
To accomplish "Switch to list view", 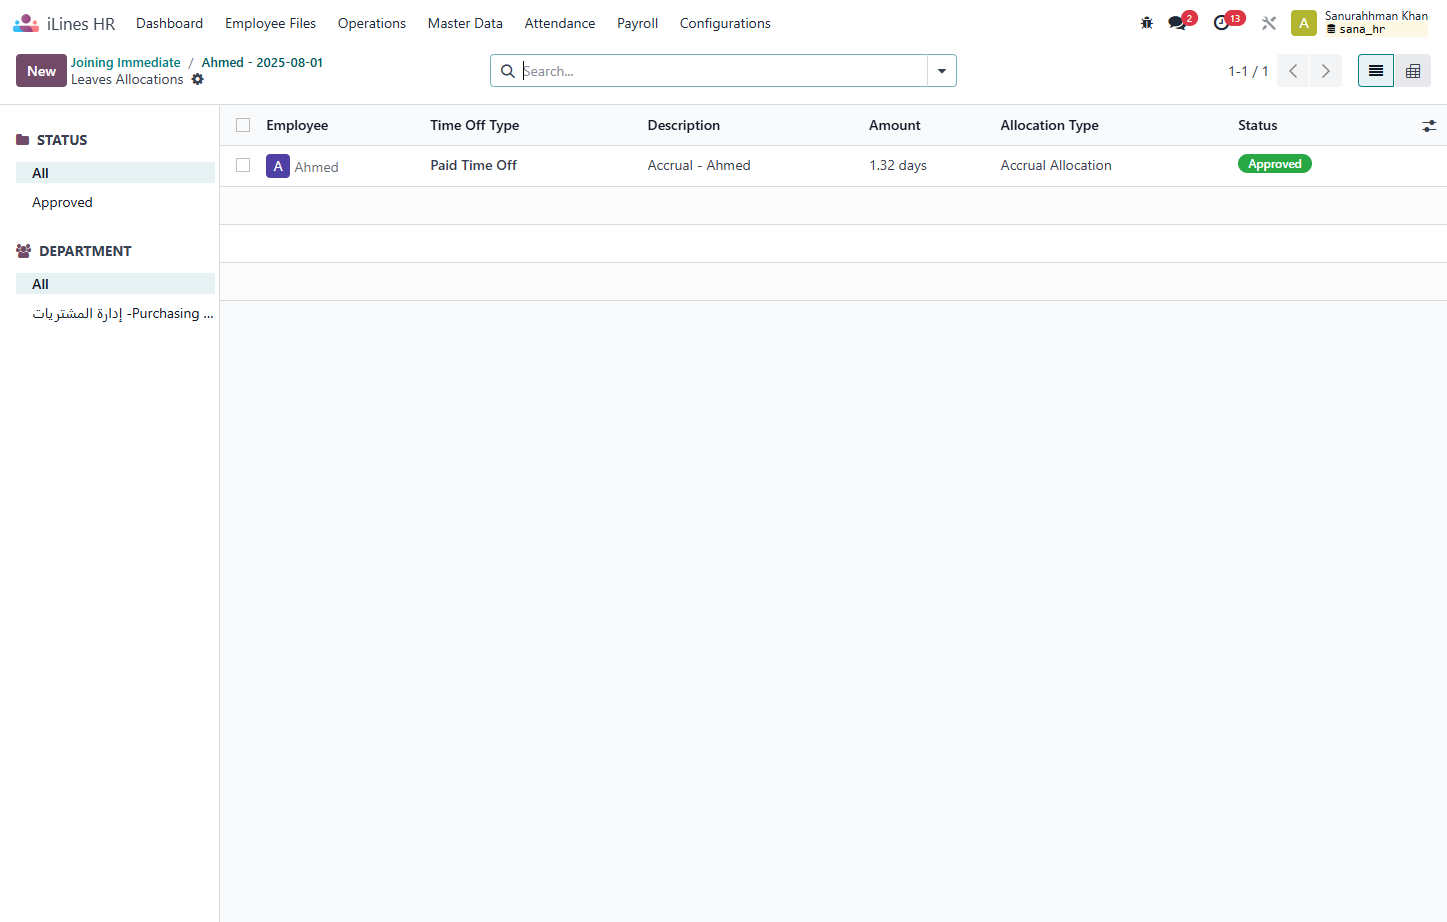I will click(1376, 71).
